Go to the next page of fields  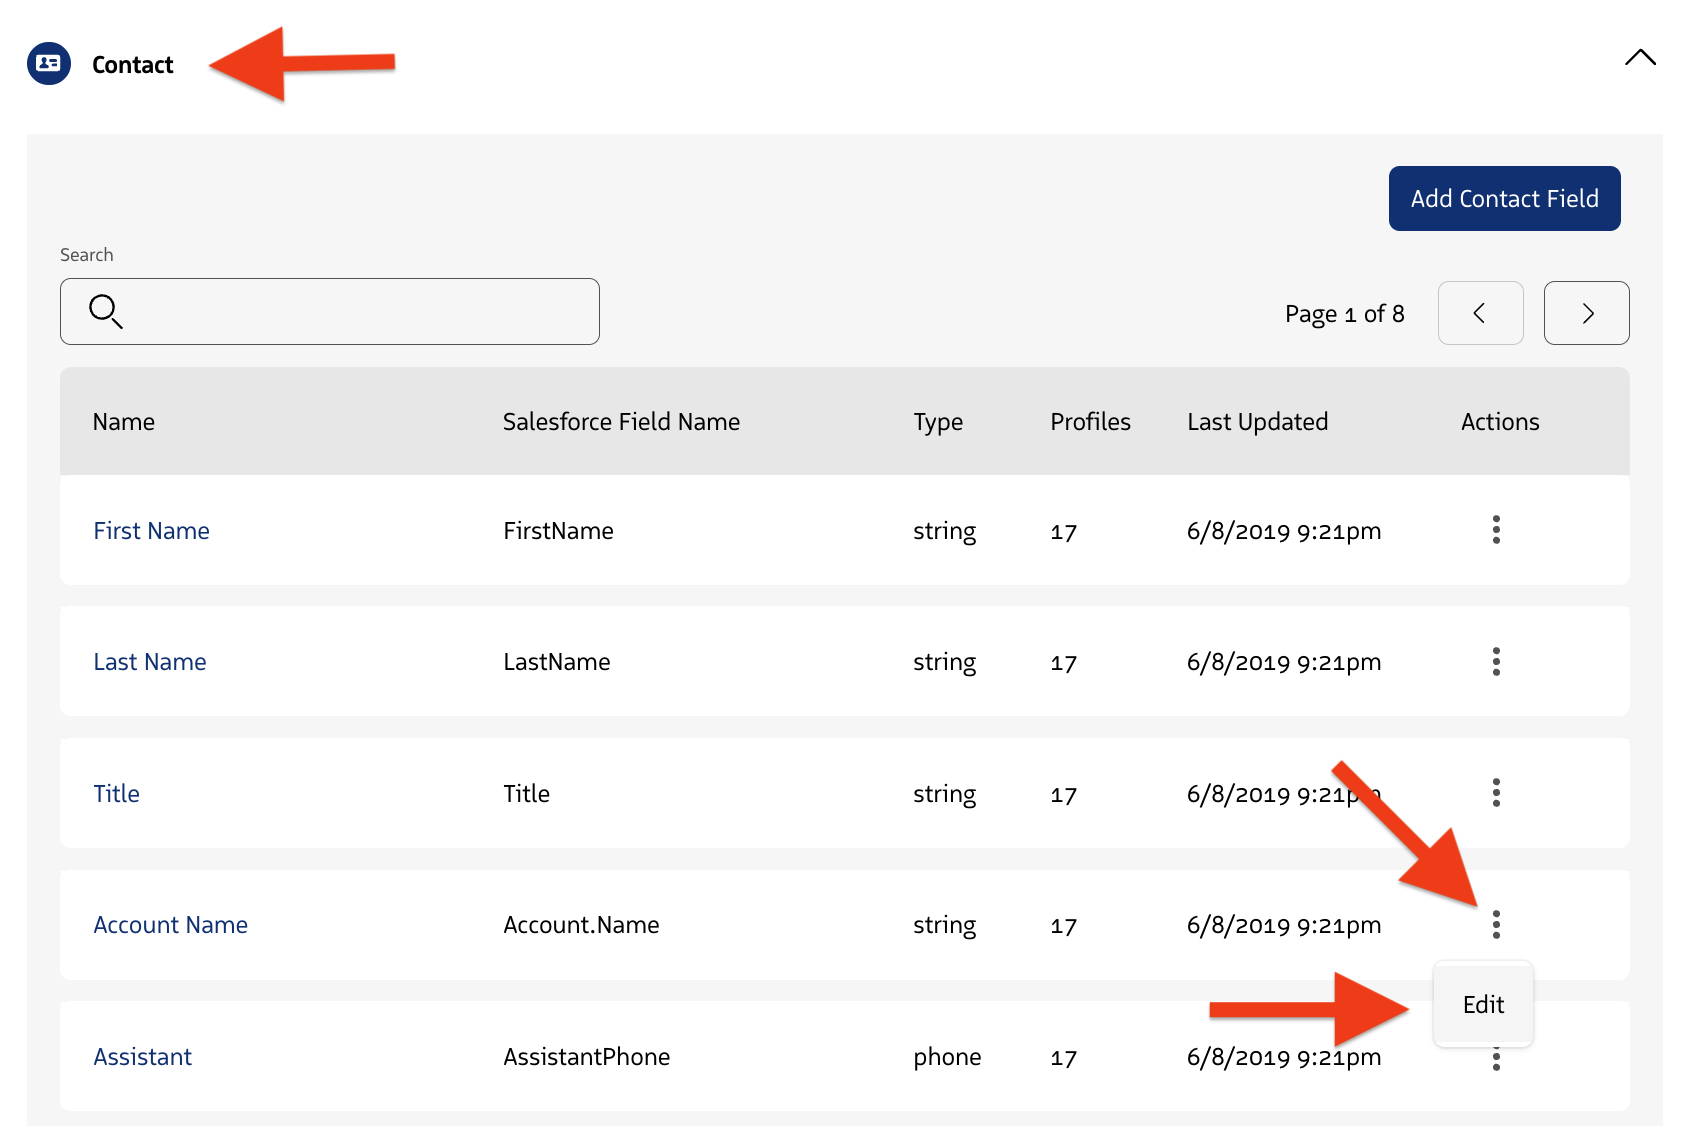click(x=1586, y=313)
